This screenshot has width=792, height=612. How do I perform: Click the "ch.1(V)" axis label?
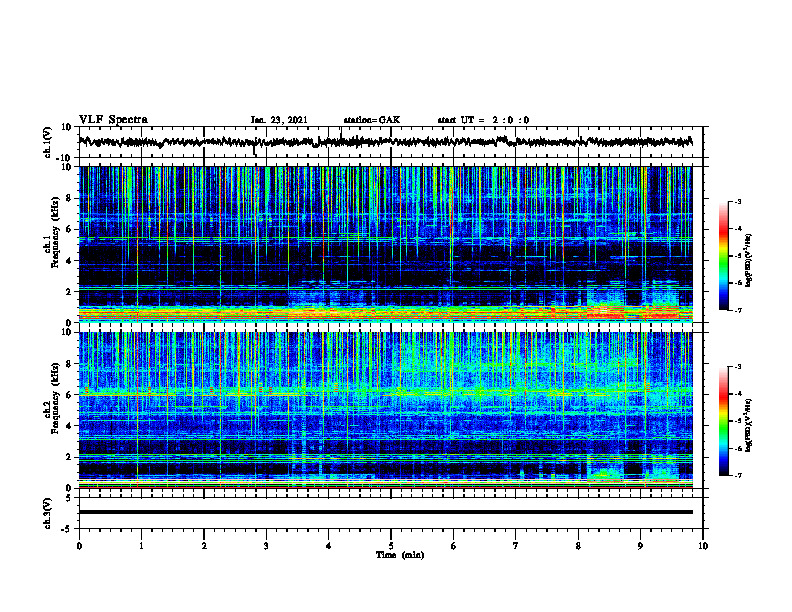click(47, 142)
